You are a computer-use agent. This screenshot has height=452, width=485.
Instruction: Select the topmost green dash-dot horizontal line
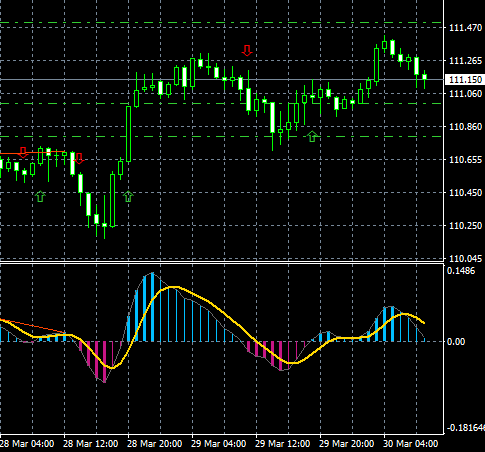222,23
